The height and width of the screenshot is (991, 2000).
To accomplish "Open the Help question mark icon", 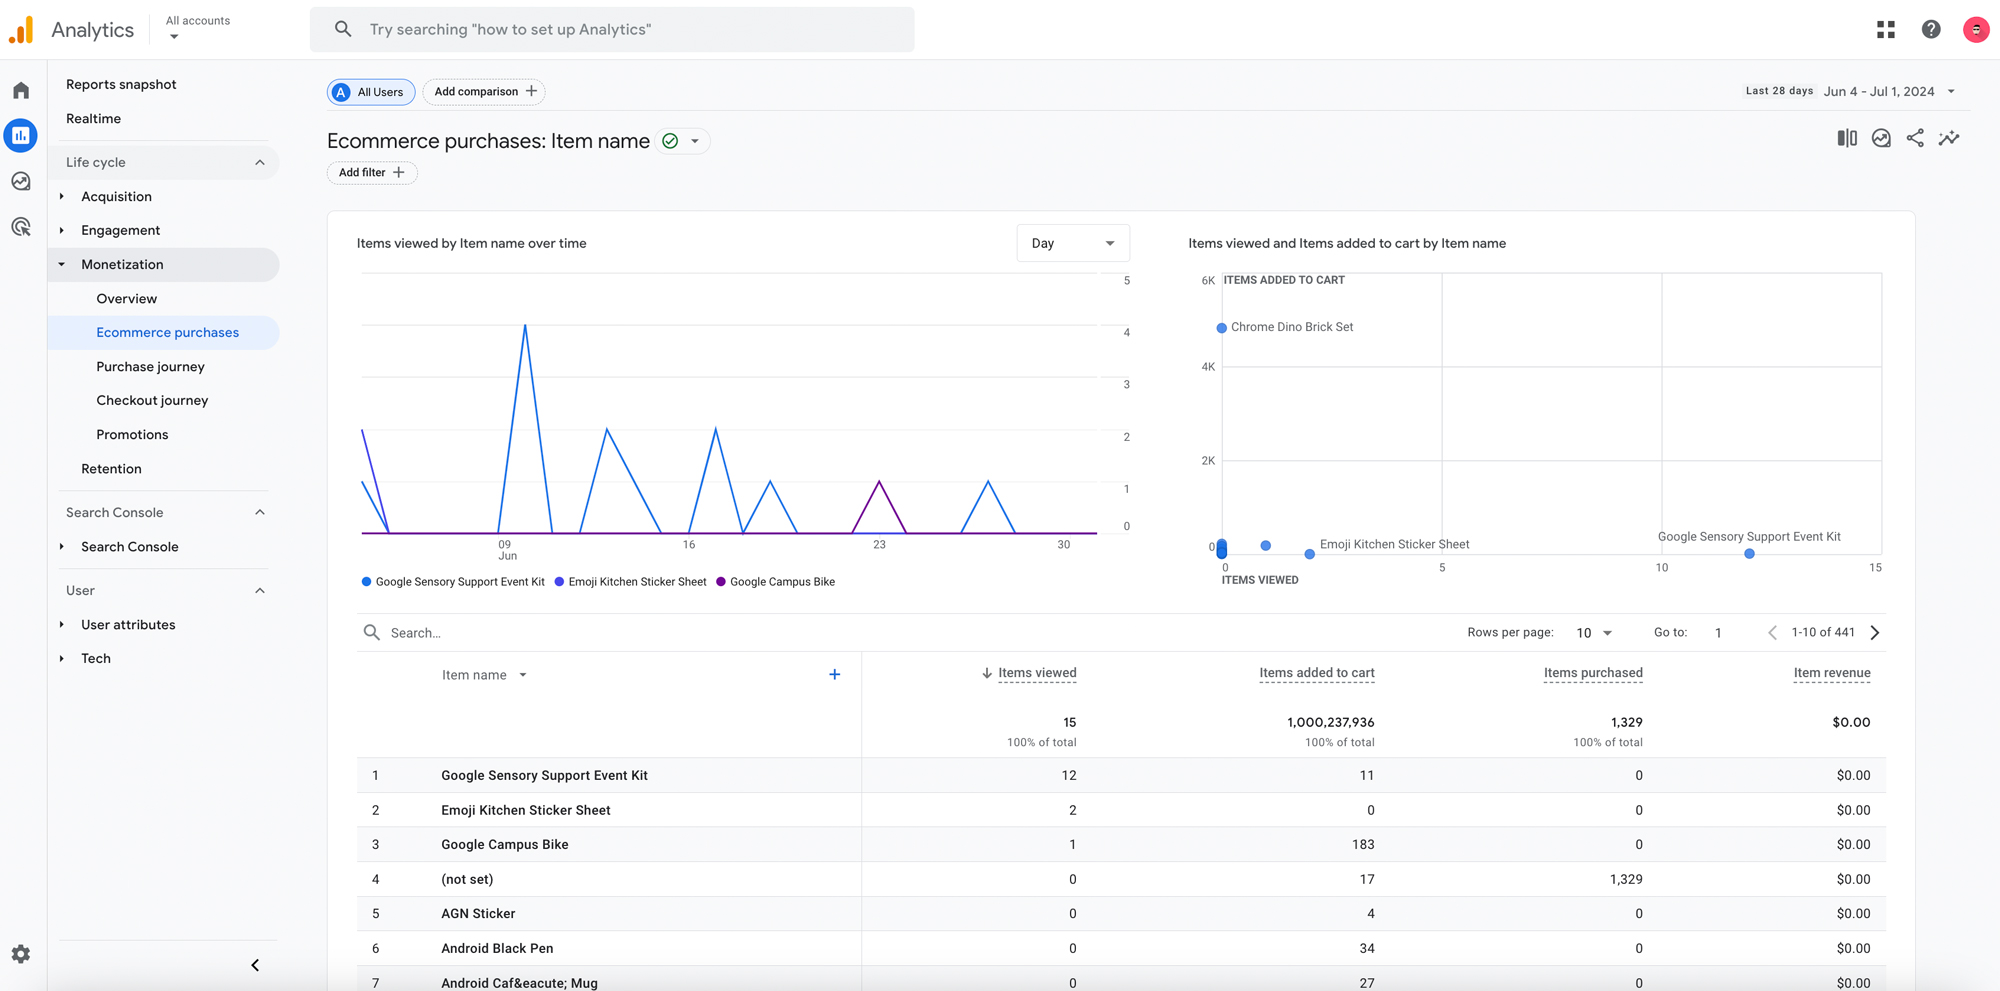I will click(1931, 30).
